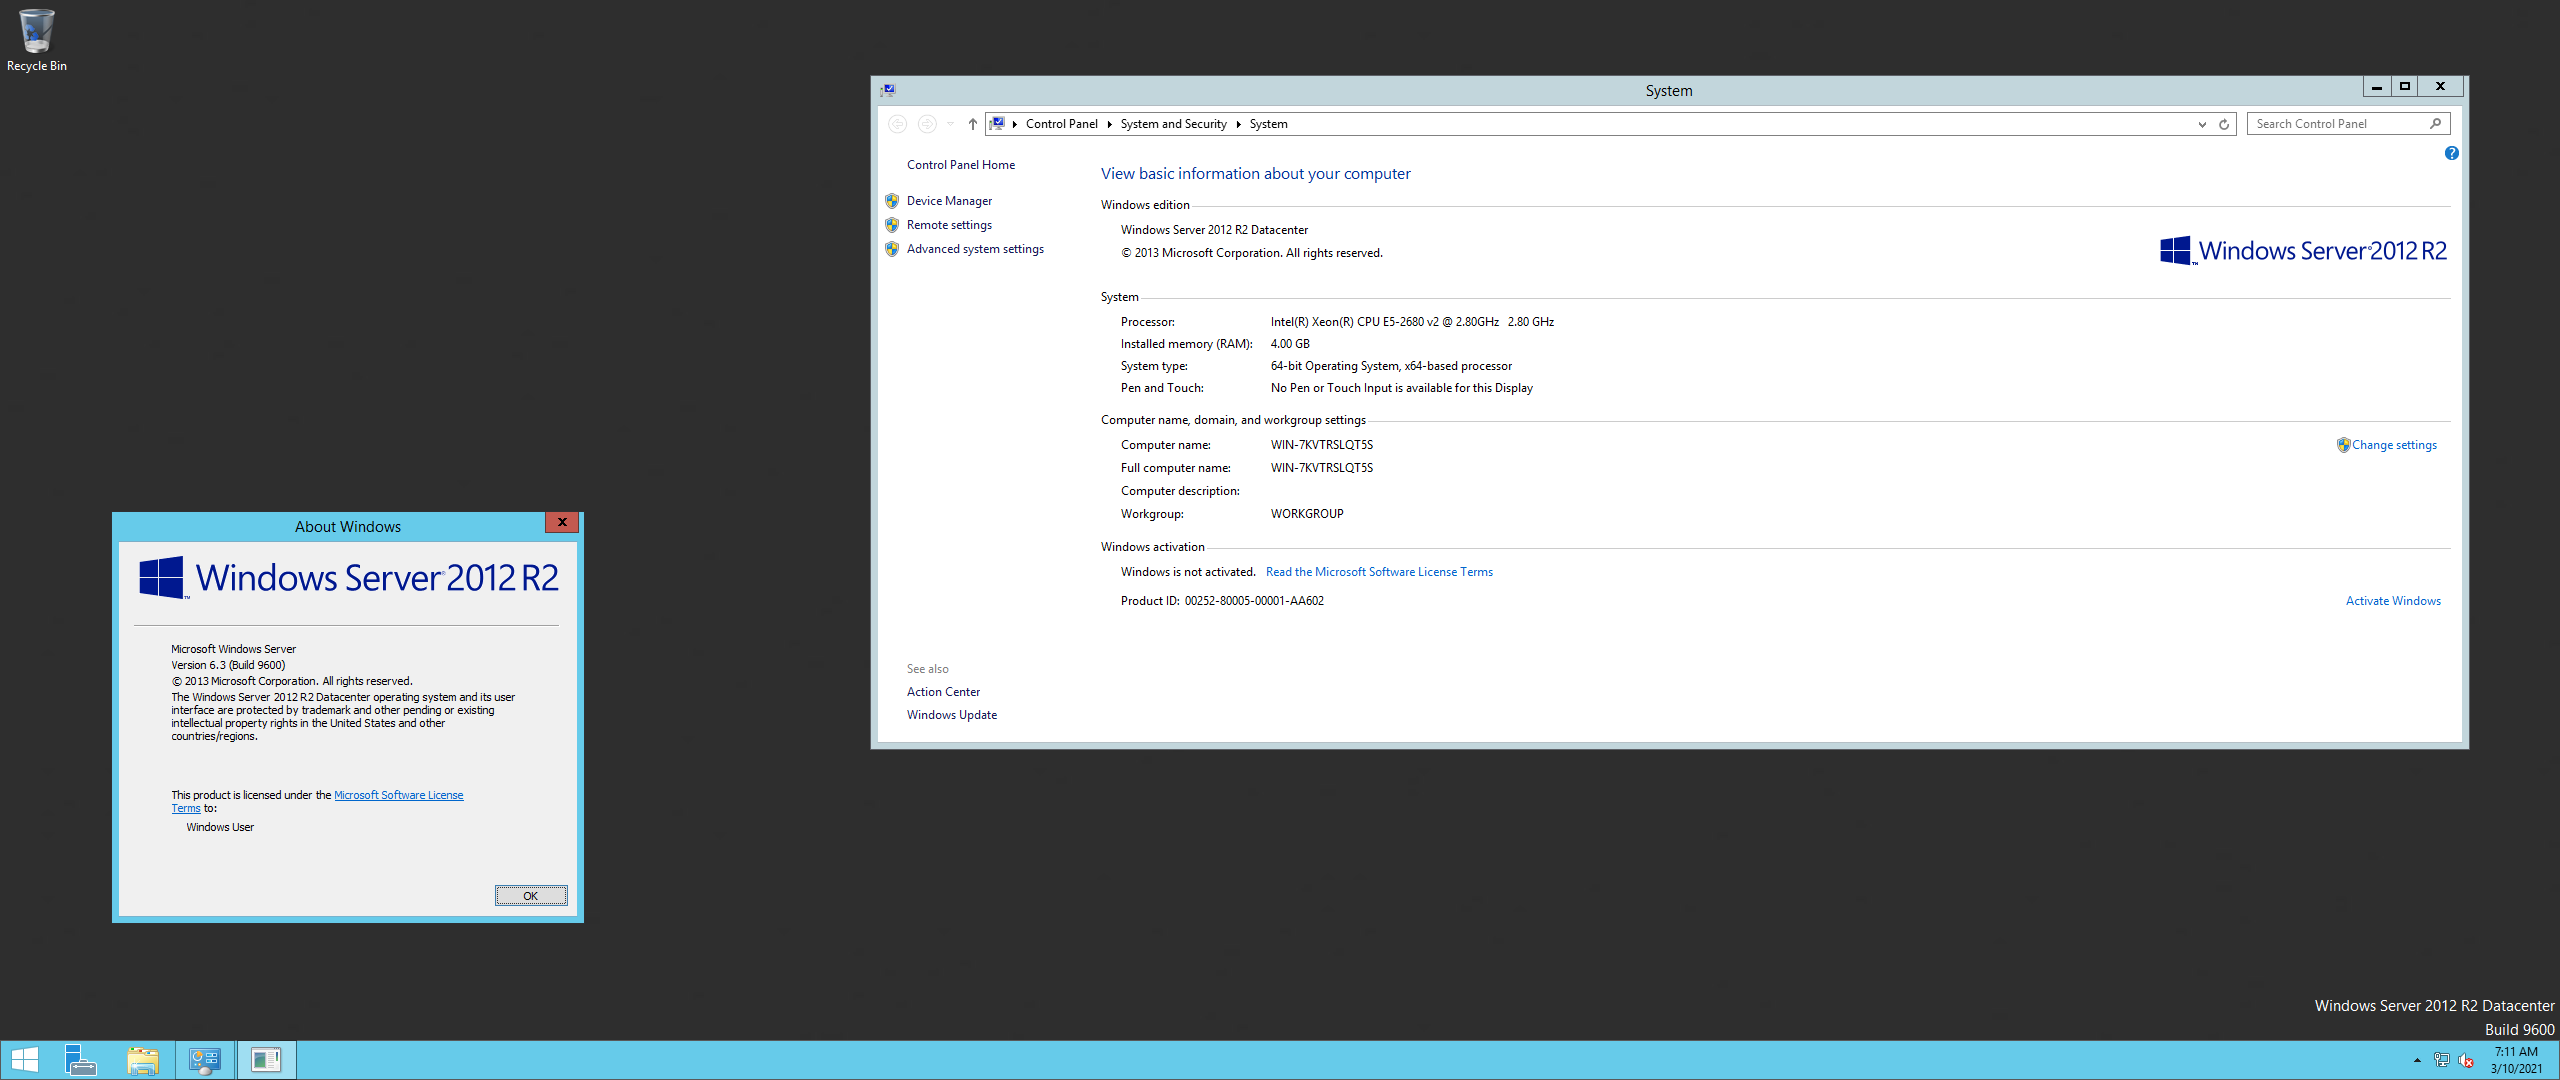Open File Explorer from the taskbar
This screenshot has width=2560, height=1080.
coord(143,1060)
